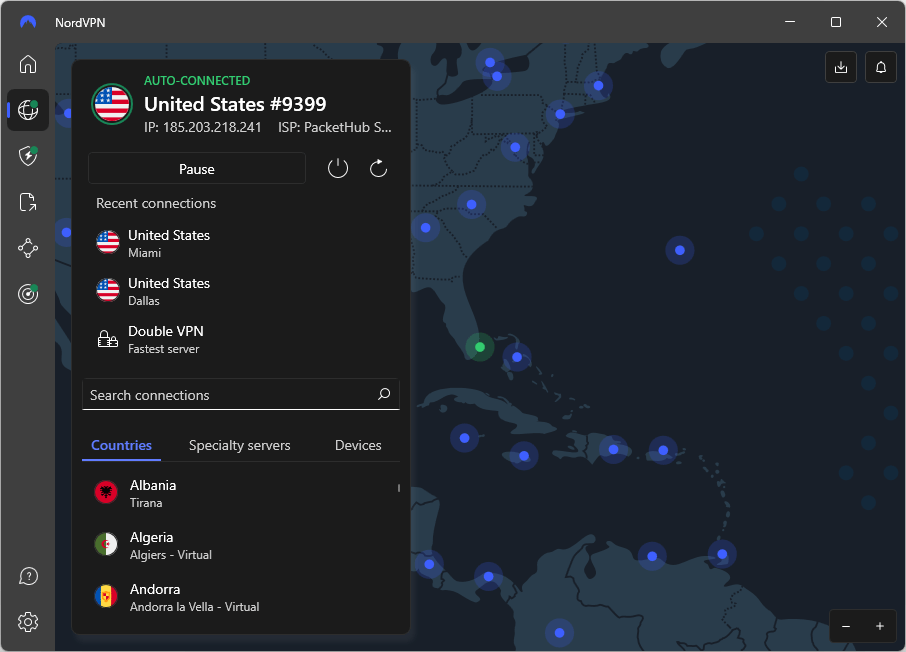Select the VPN globe sidebar icon
This screenshot has height=652, width=906.
(28, 110)
